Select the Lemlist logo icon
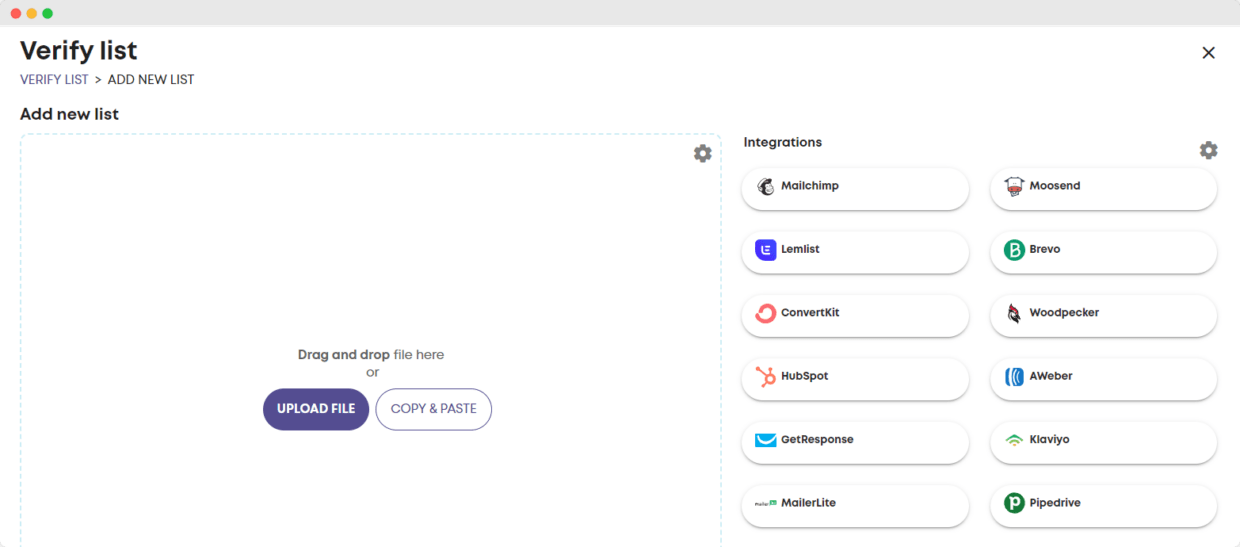The image size is (1240, 547). coord(766,250)
